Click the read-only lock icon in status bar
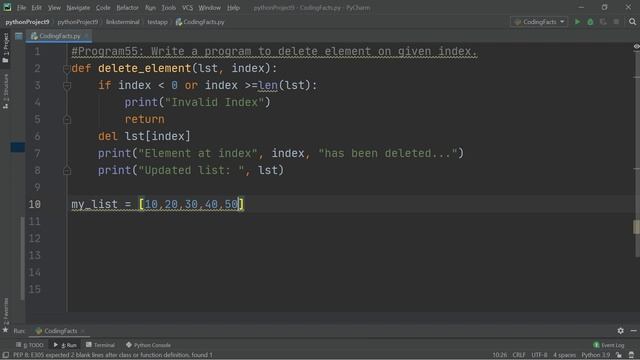The image size is (640, 360). 619,355
